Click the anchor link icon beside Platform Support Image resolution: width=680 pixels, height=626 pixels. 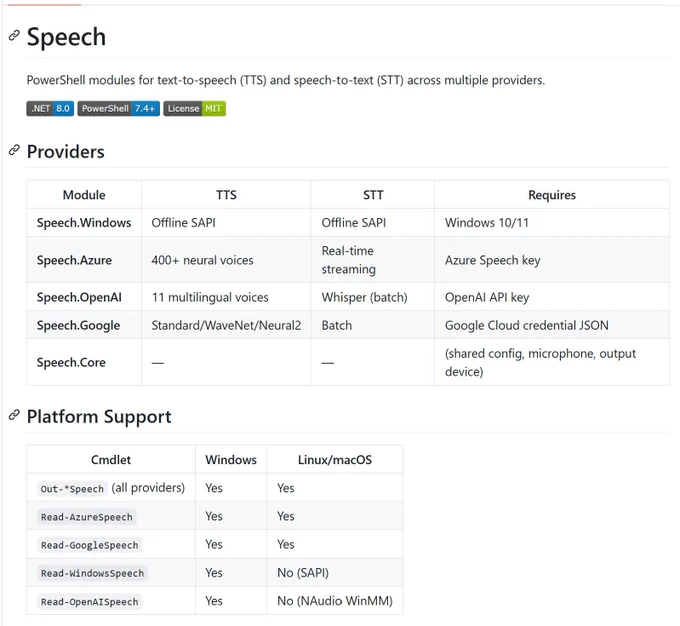14,415
